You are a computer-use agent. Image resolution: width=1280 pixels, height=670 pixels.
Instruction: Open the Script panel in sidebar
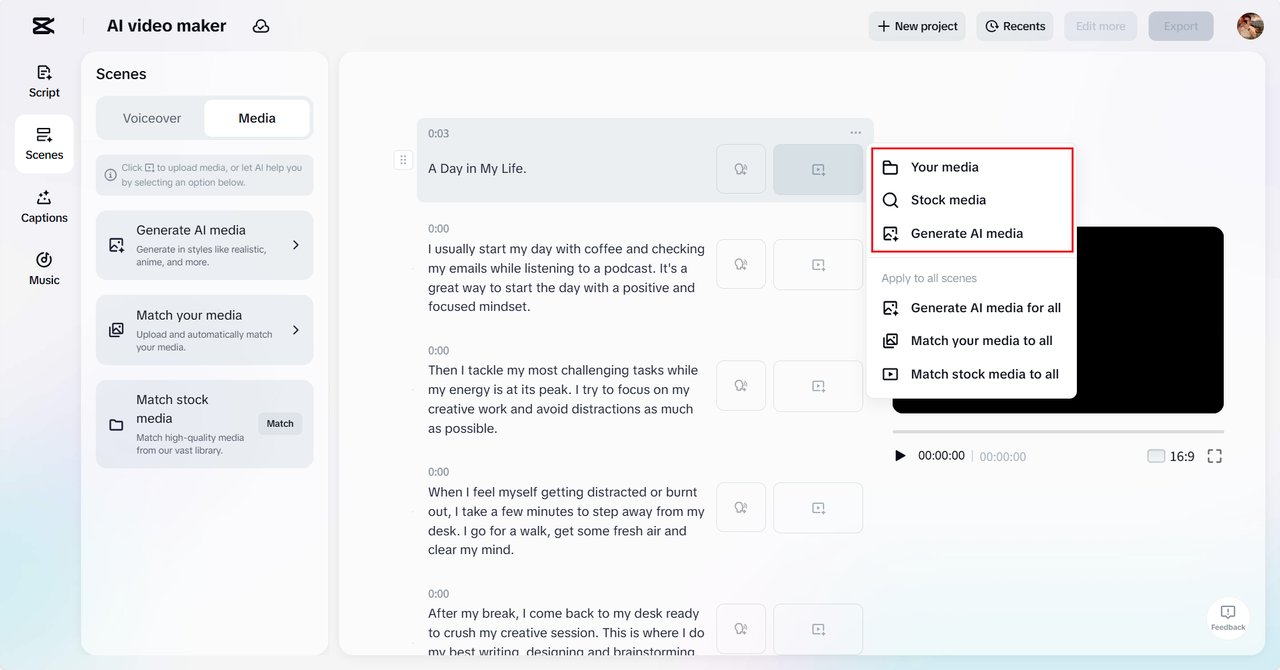tap(44, 81)
